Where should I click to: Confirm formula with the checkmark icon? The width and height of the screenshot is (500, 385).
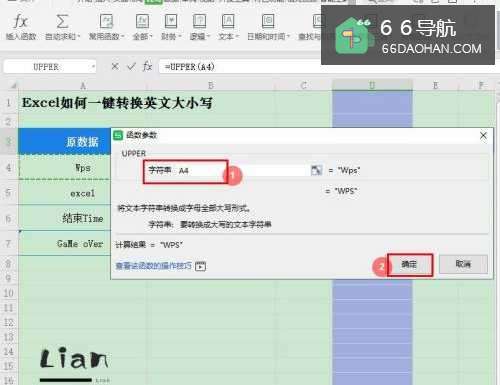pyautogui.click(x=131, y=67)
